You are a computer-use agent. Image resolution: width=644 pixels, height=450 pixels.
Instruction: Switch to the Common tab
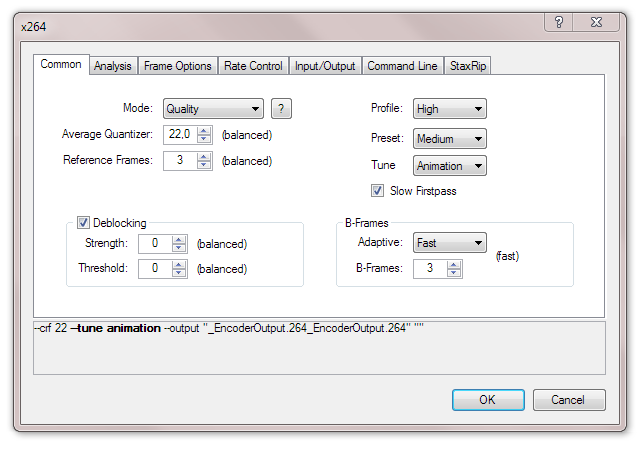point(61,64)
